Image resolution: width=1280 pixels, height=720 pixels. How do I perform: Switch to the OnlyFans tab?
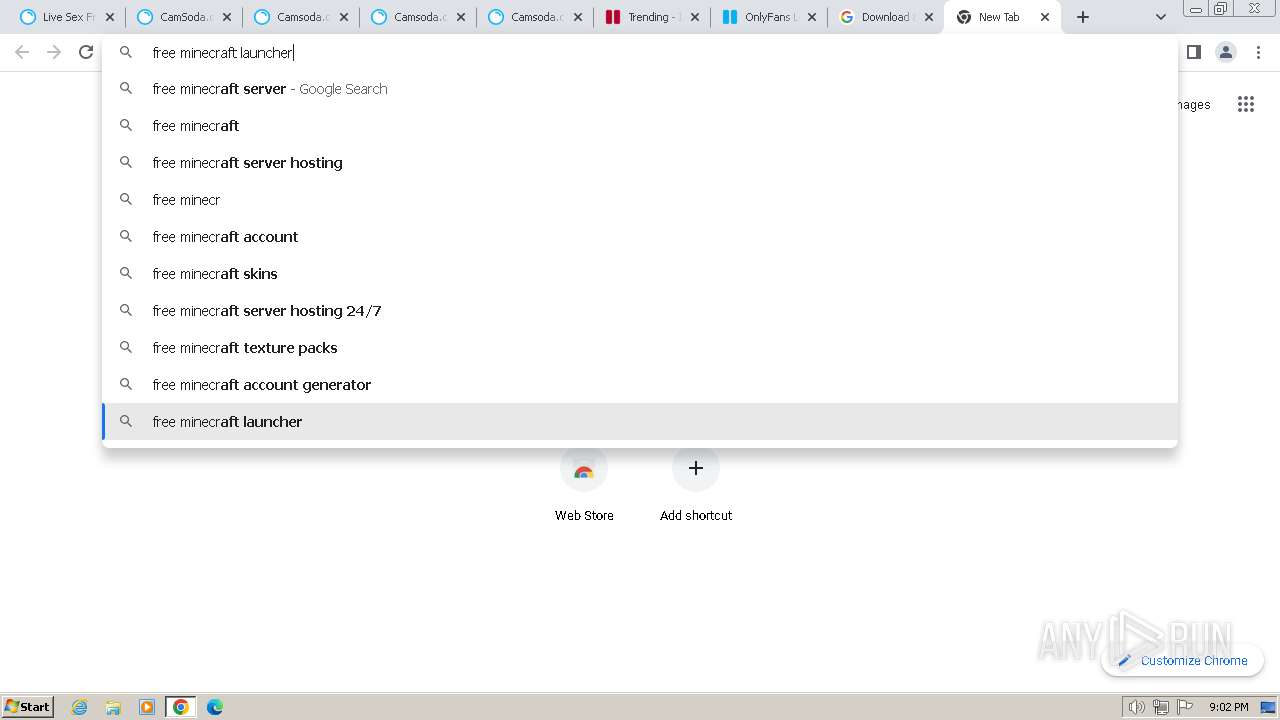pos(769,17)
